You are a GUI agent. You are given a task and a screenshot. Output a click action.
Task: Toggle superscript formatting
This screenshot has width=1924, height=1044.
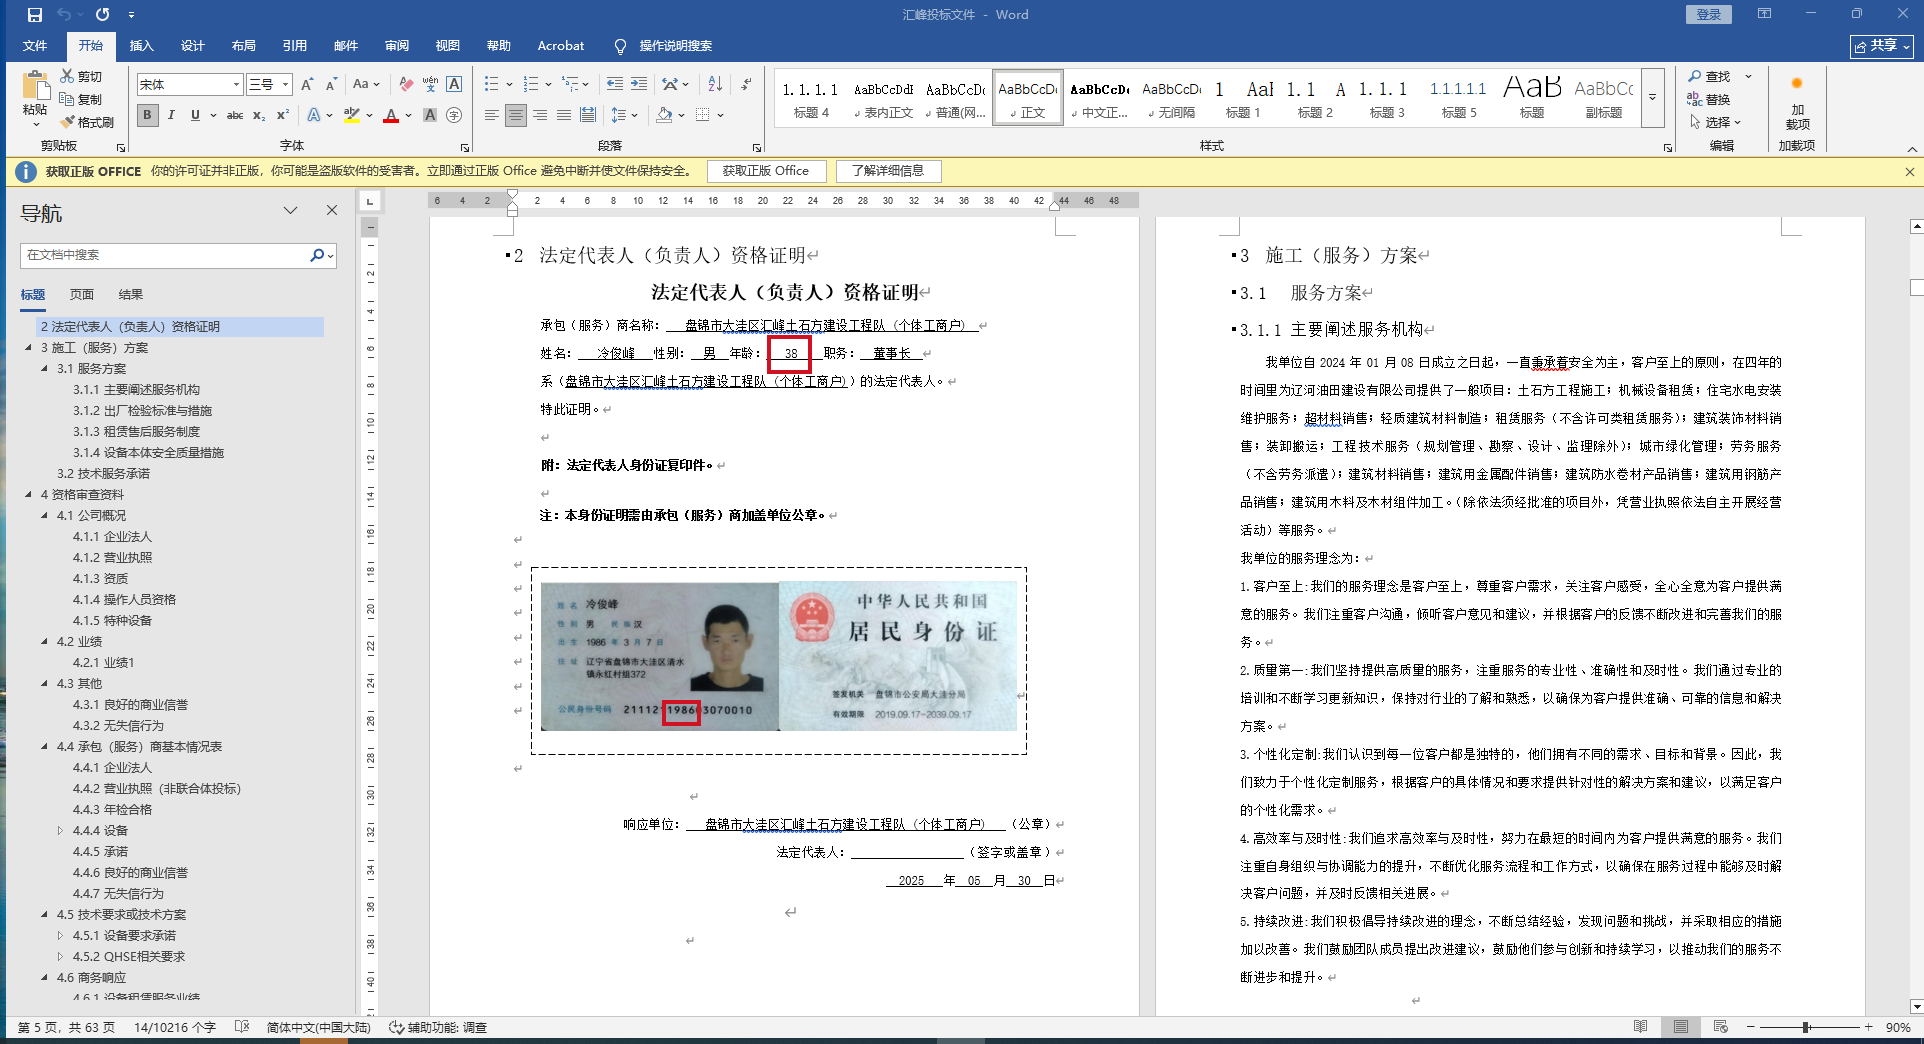[x=283, y=115]
